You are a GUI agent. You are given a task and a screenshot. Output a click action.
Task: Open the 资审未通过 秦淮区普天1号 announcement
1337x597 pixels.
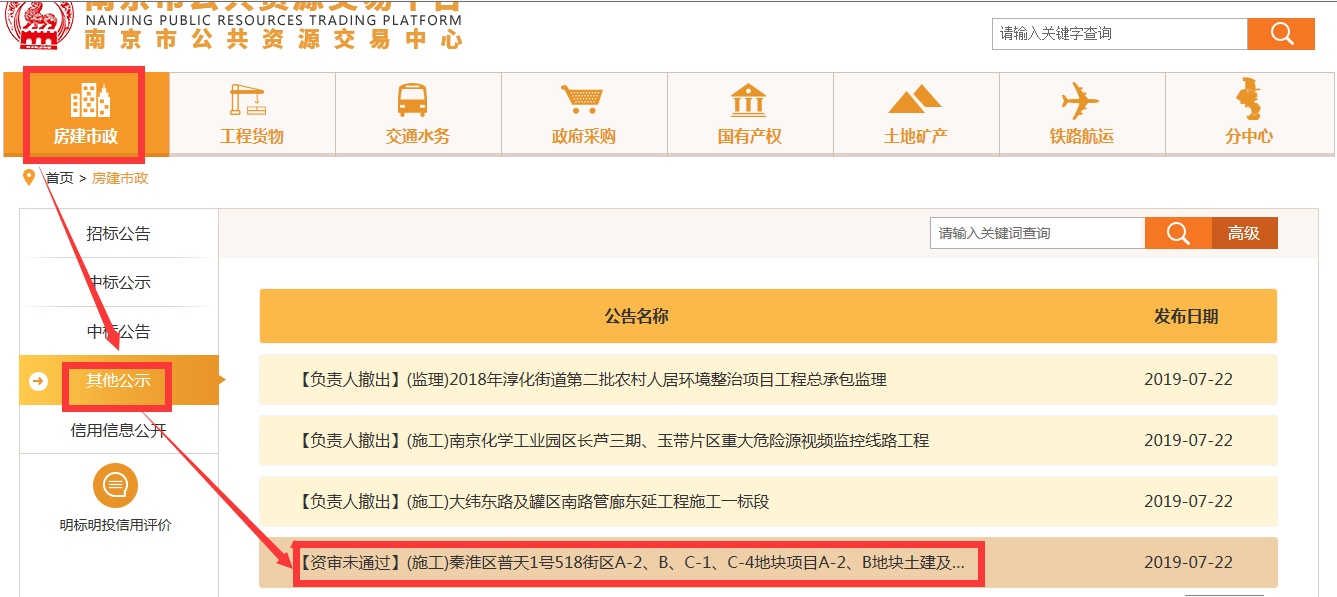[x=632, y=563]
